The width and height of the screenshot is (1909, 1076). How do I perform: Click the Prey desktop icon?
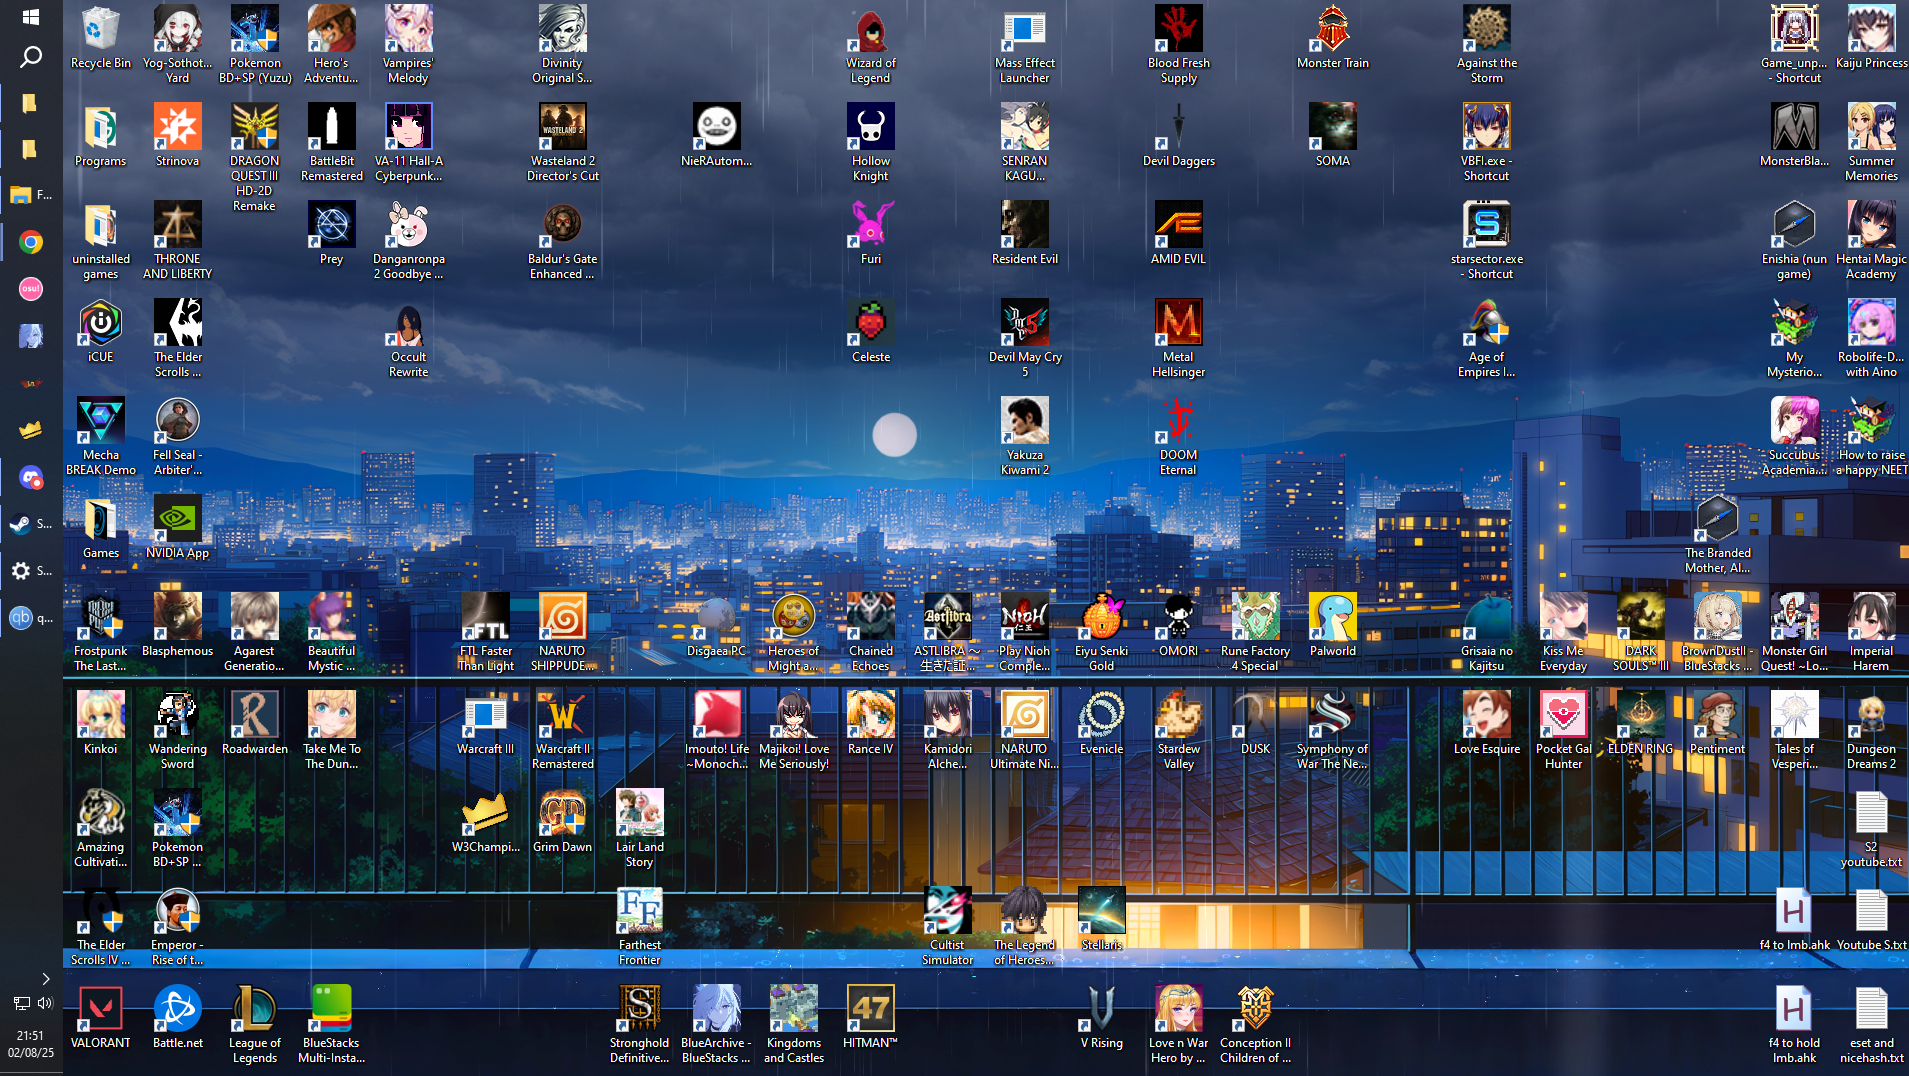click(331, 234)
